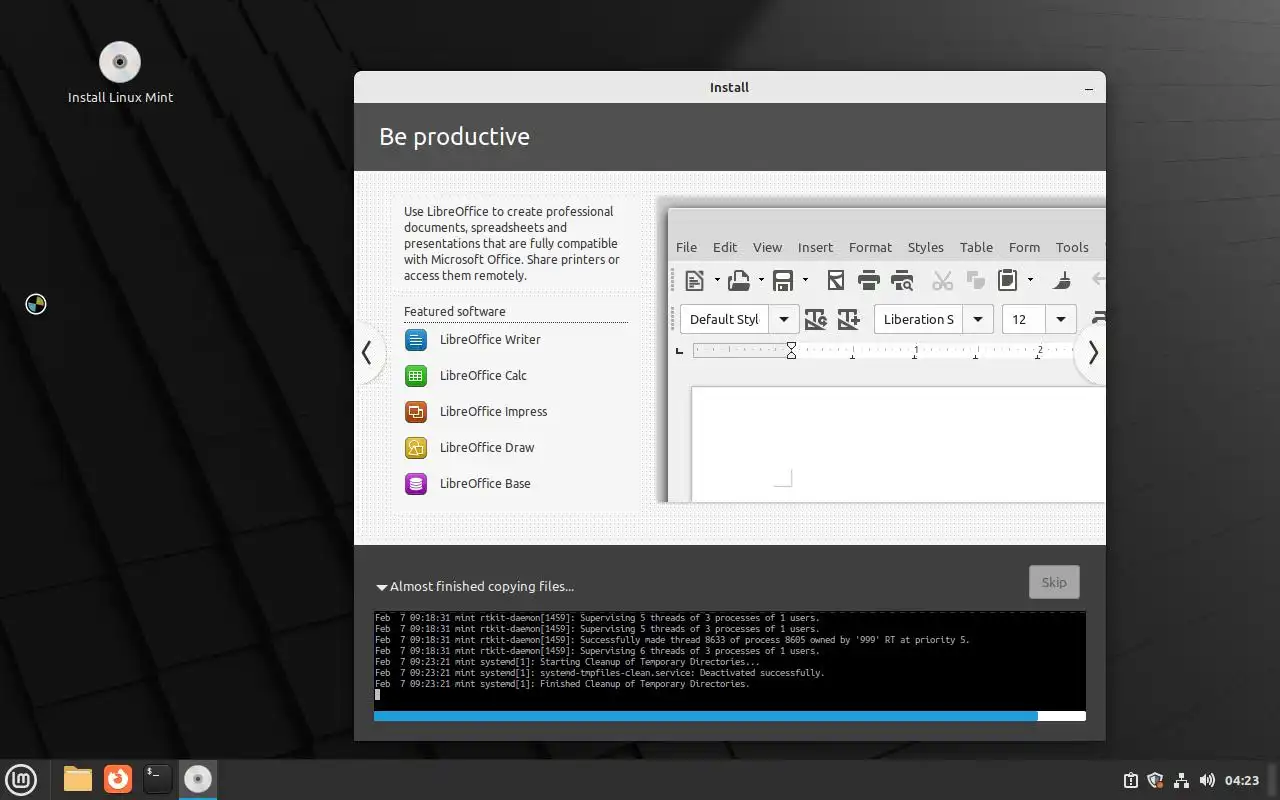The width and height of the screenshot is (1280, 800).
Task: Click the Default Styl paragraph style field
Action: point(726,319)
